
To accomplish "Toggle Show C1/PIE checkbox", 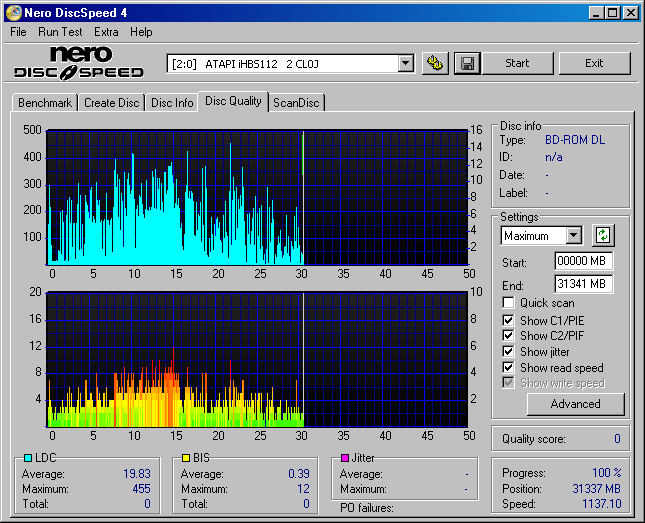I will (508, 320).
